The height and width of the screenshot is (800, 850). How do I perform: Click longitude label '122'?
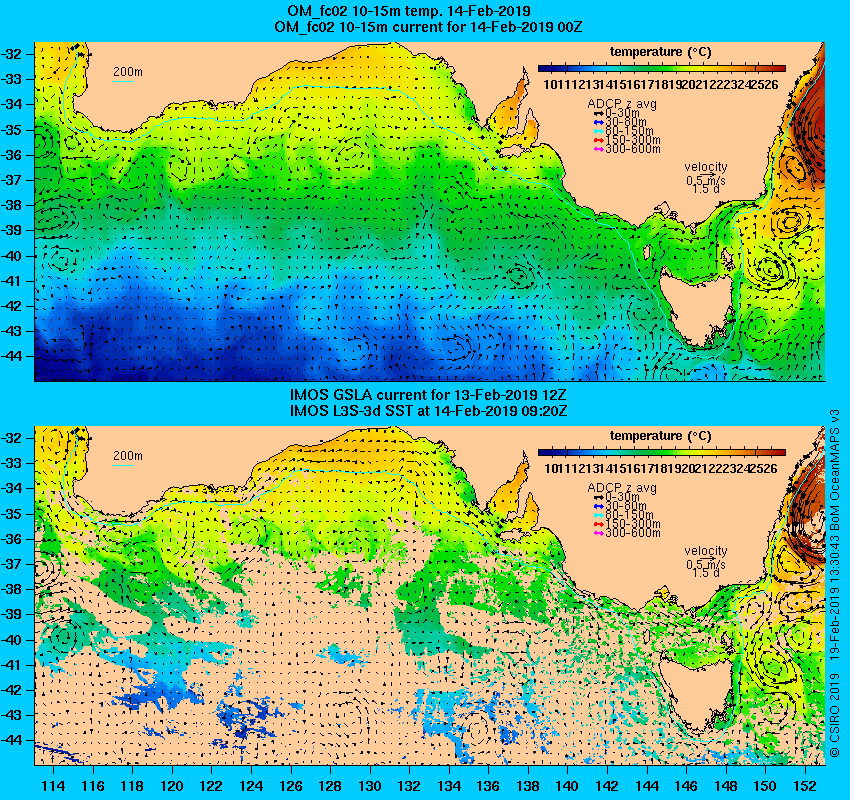click(x=211, y=785)
